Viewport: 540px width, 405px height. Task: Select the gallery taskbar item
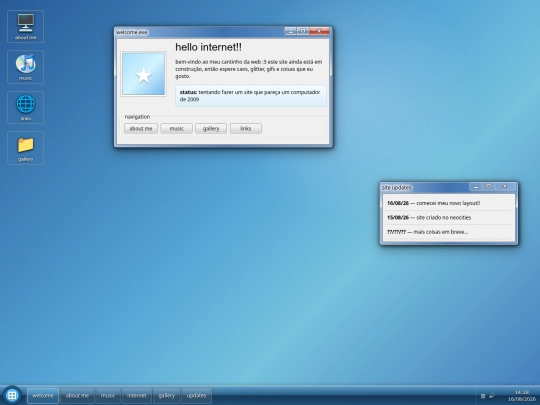pyautogui.click(x=167, y=396)
